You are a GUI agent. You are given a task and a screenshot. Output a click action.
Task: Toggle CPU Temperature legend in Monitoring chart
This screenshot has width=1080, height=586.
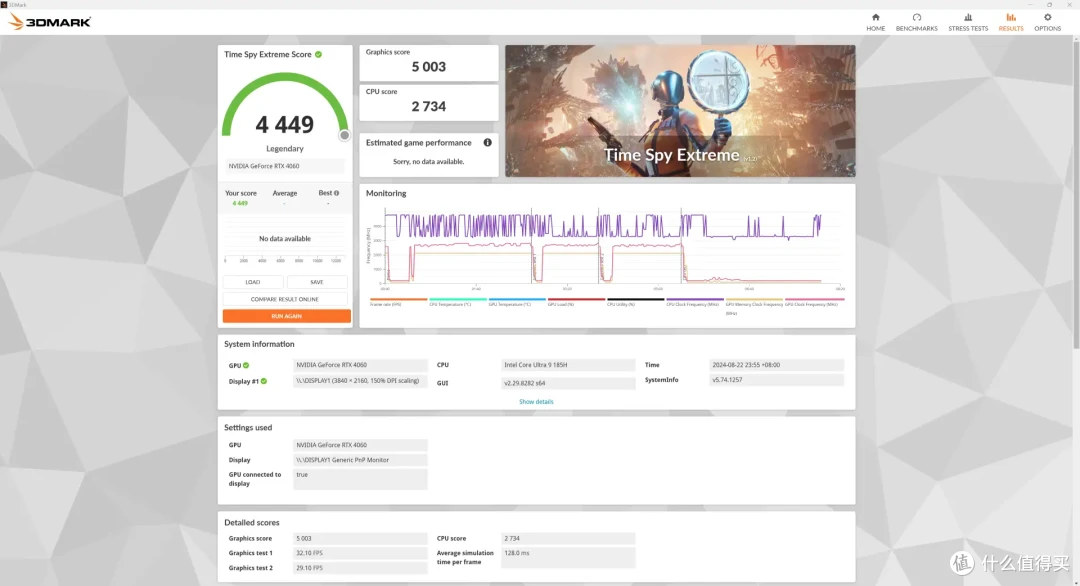pos(457,302)
